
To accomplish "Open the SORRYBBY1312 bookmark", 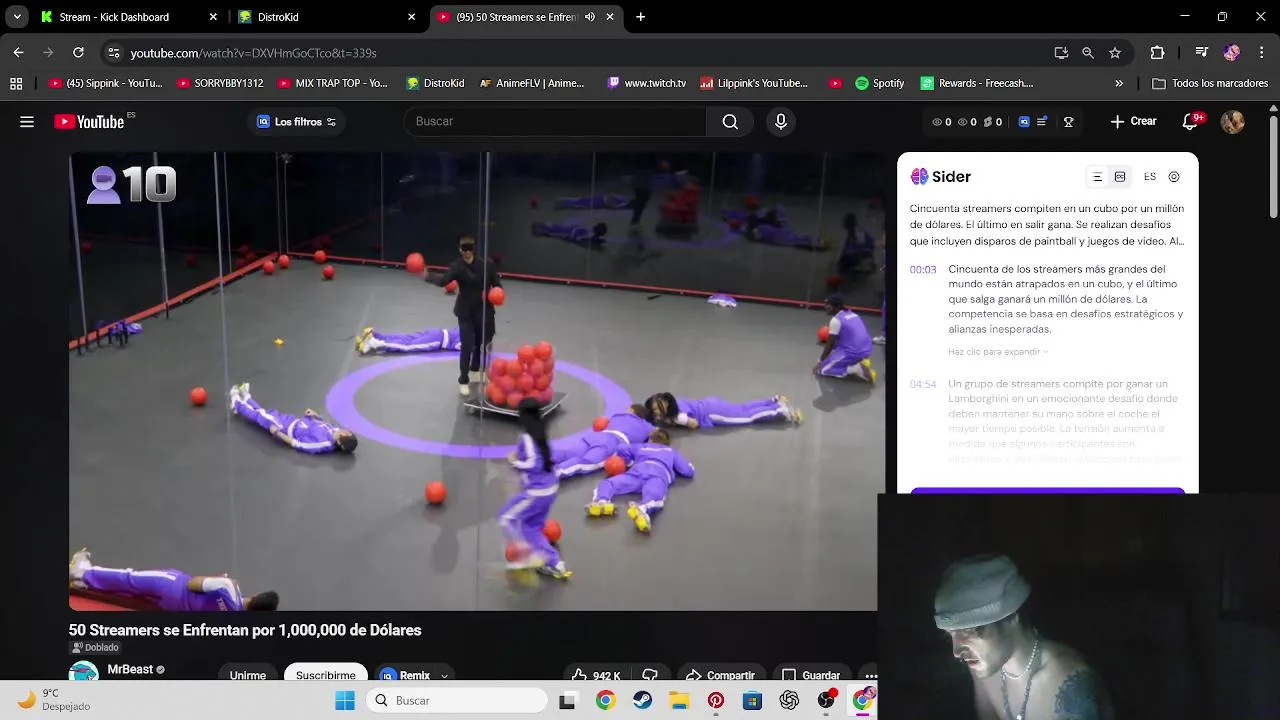I will click(x=218, y=84).
